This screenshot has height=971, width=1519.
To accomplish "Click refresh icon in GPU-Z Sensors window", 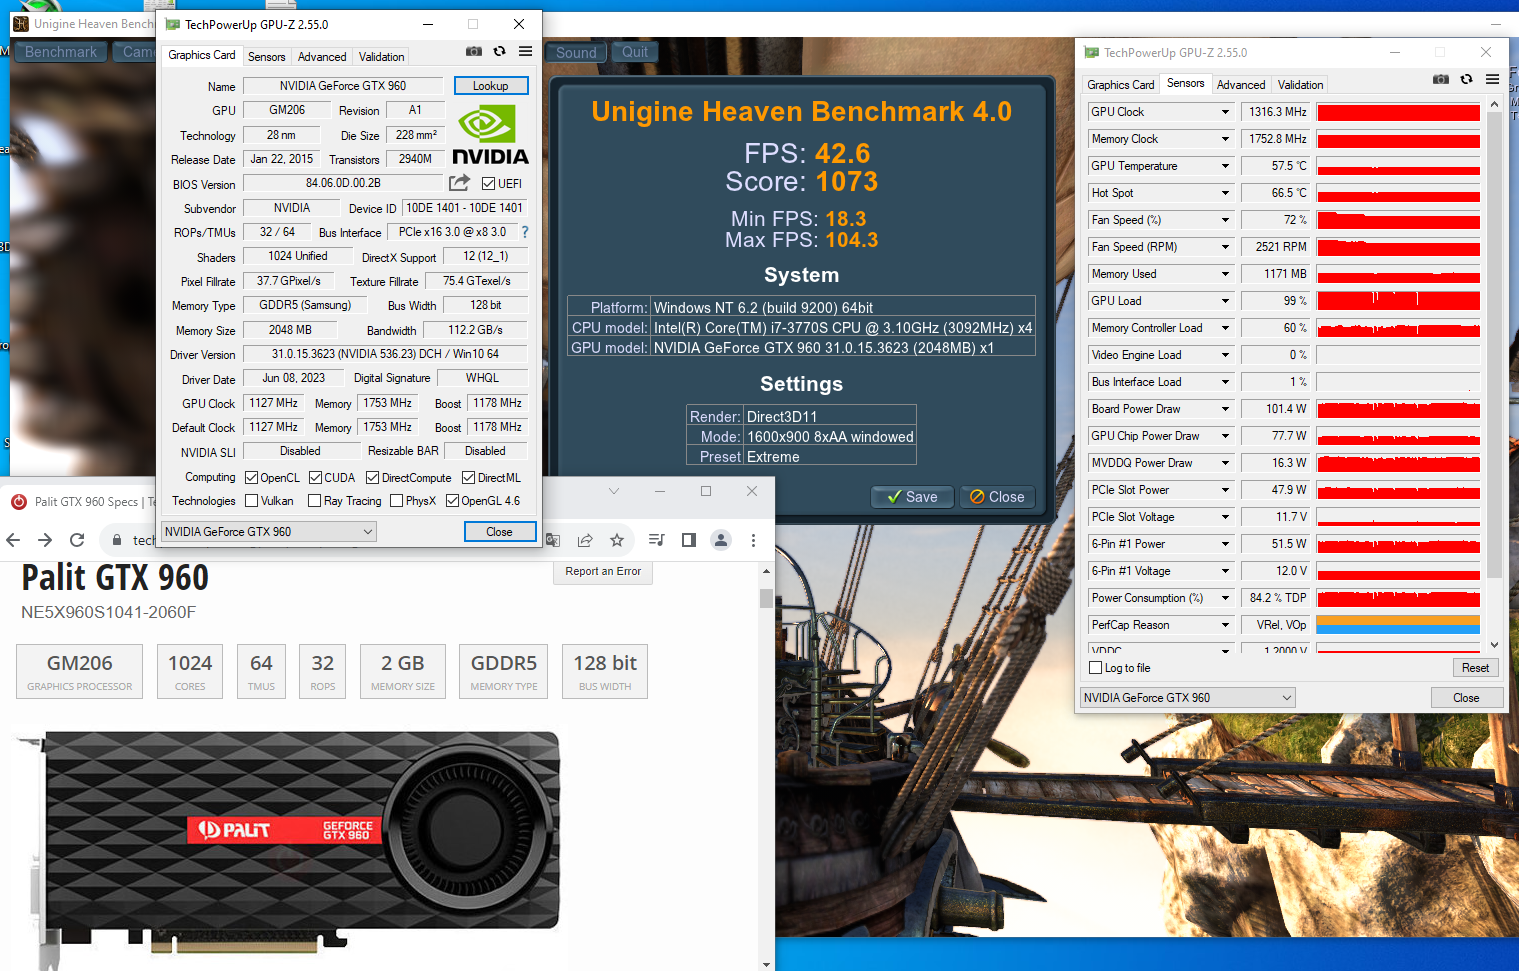I will [x=1466, y=79].
